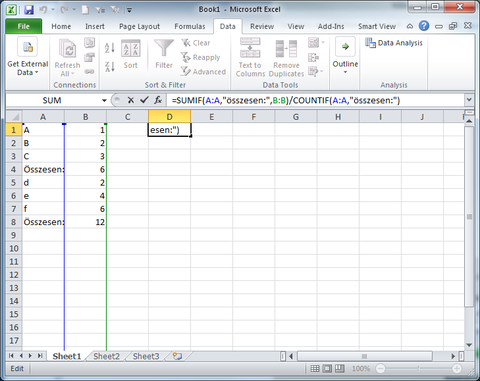Open the Sort dialog button
Screen dimensions: 480x381
coord(130,55)
